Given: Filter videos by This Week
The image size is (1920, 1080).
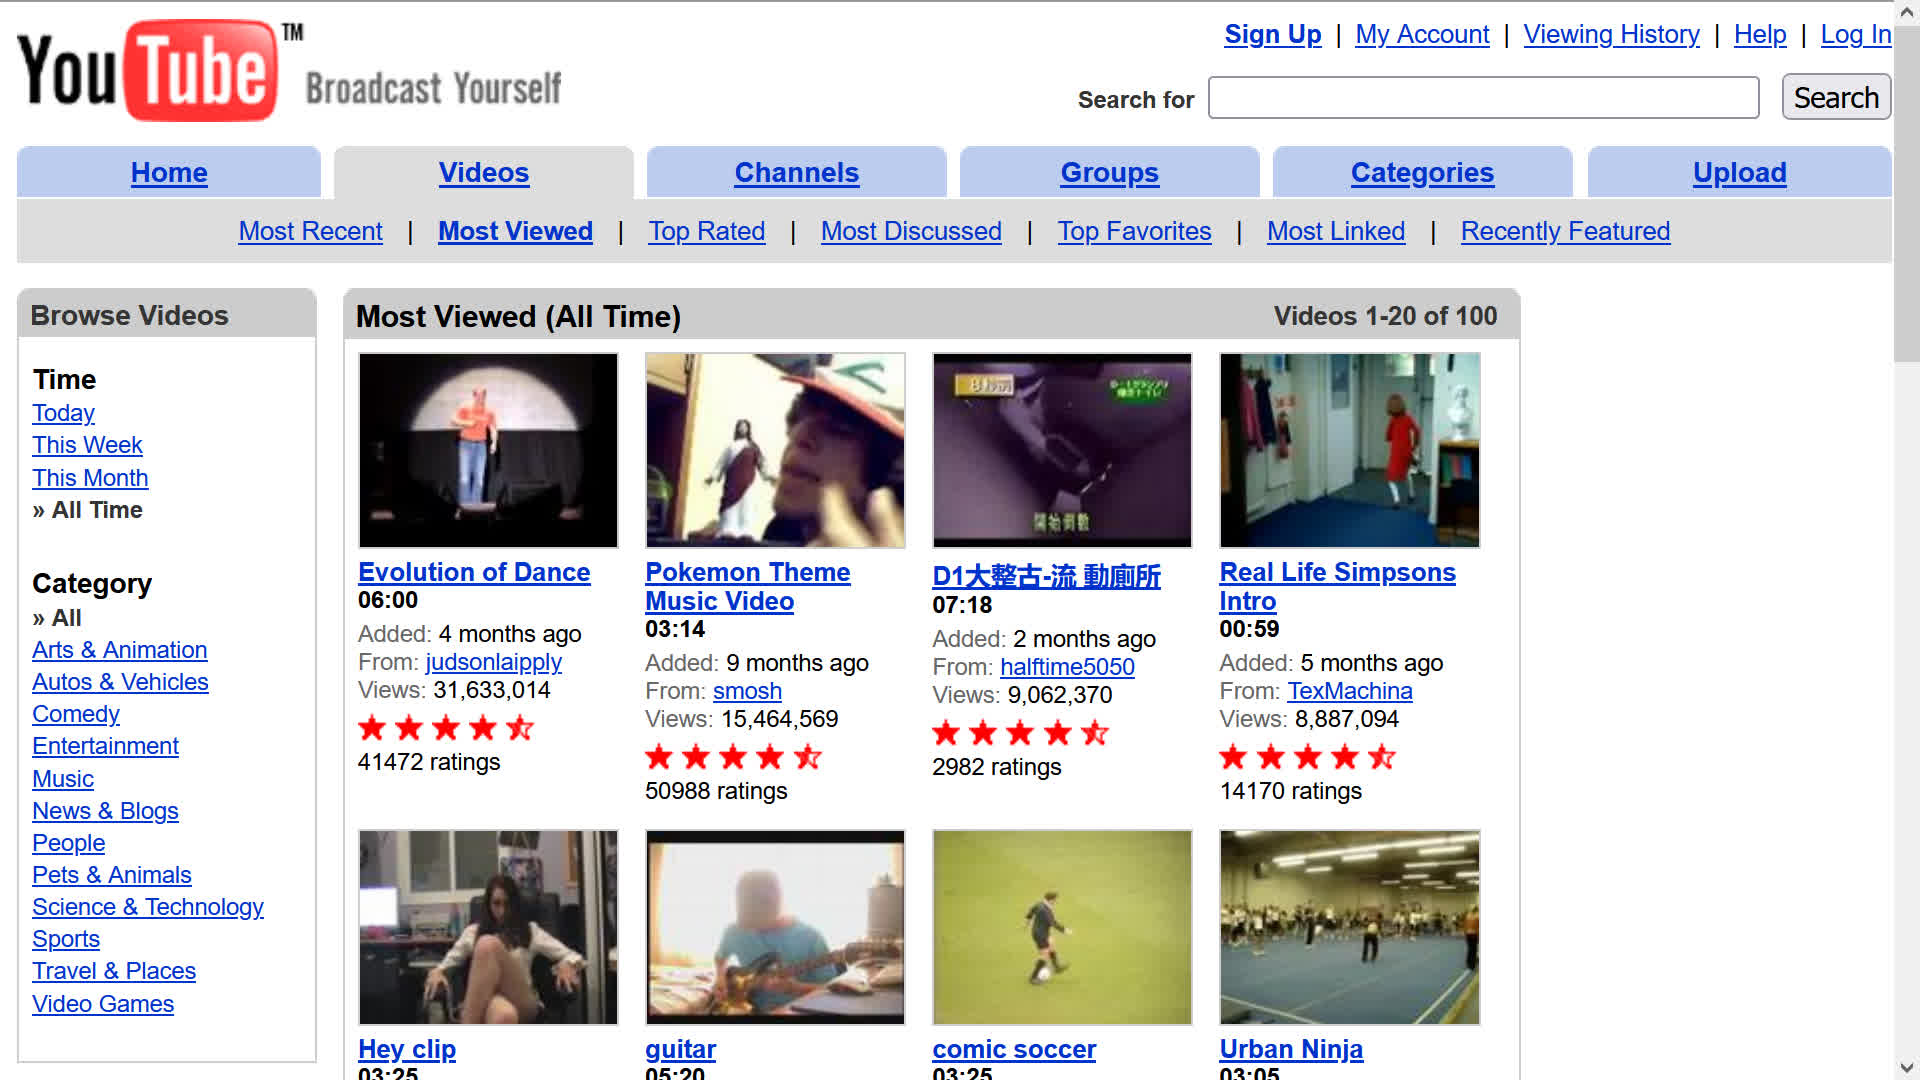Looking at the screenshot, I should coord(87,445).
